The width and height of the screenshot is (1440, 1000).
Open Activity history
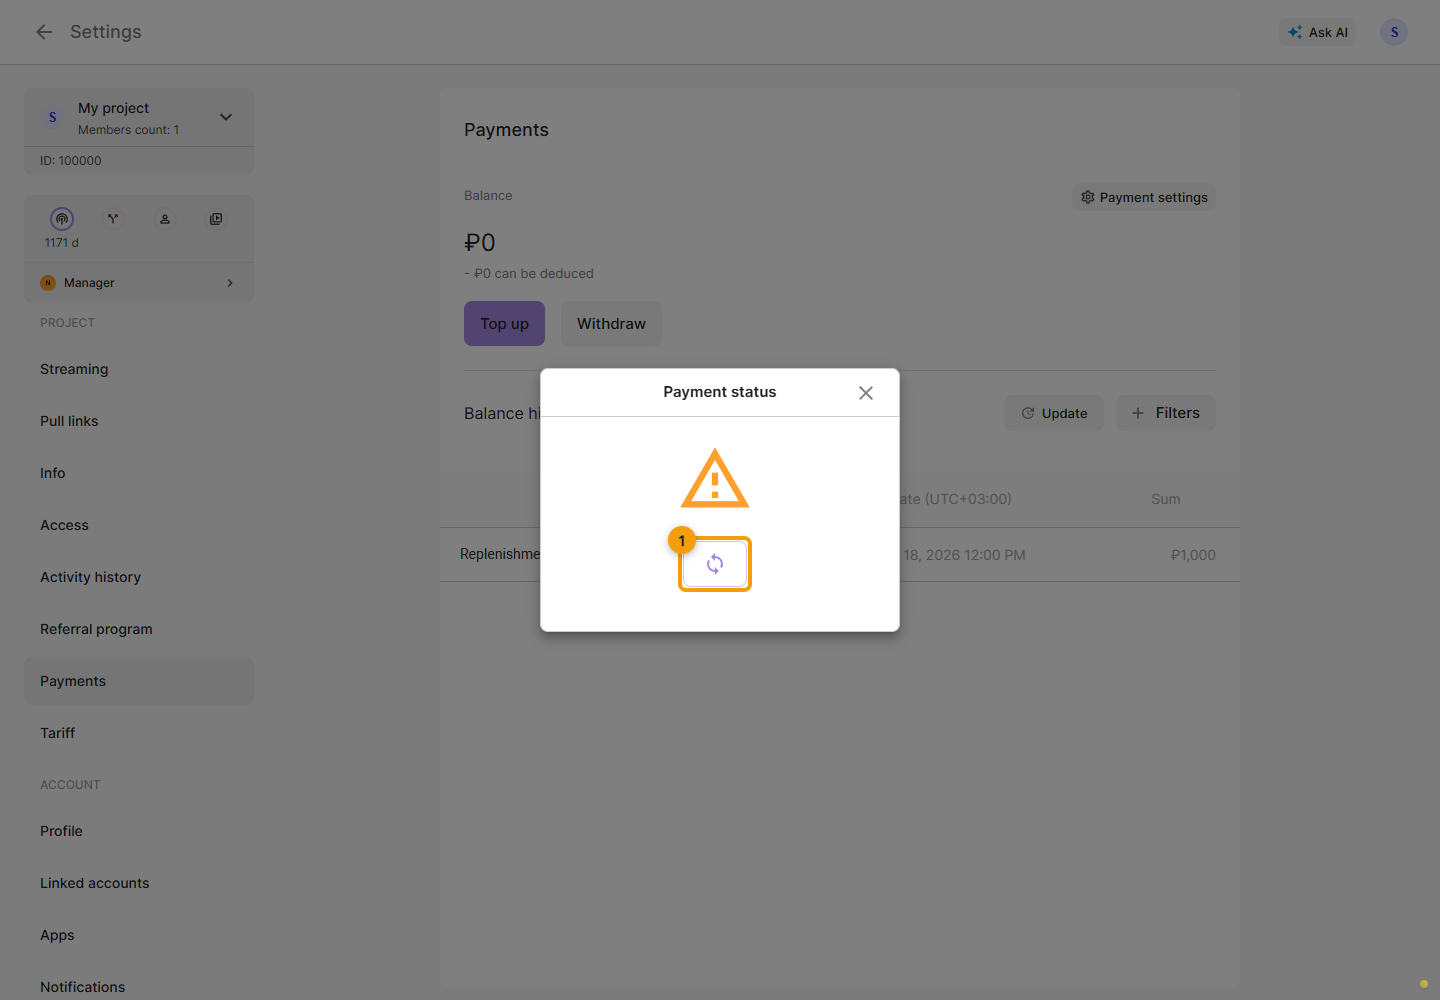139,577
